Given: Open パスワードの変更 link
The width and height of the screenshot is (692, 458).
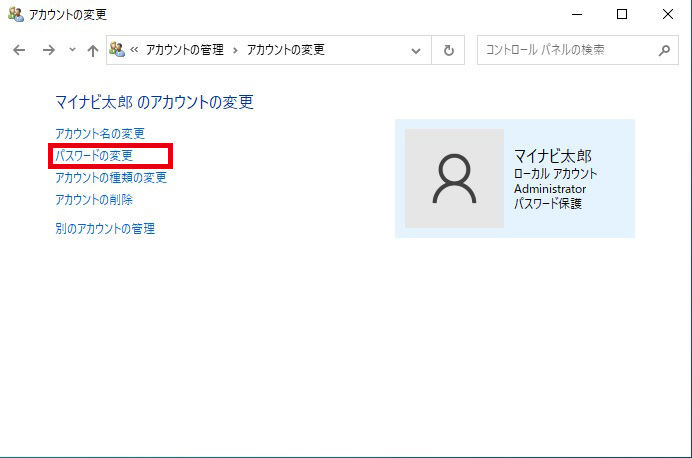Looking at the screenshot, I should click(94, 155).
